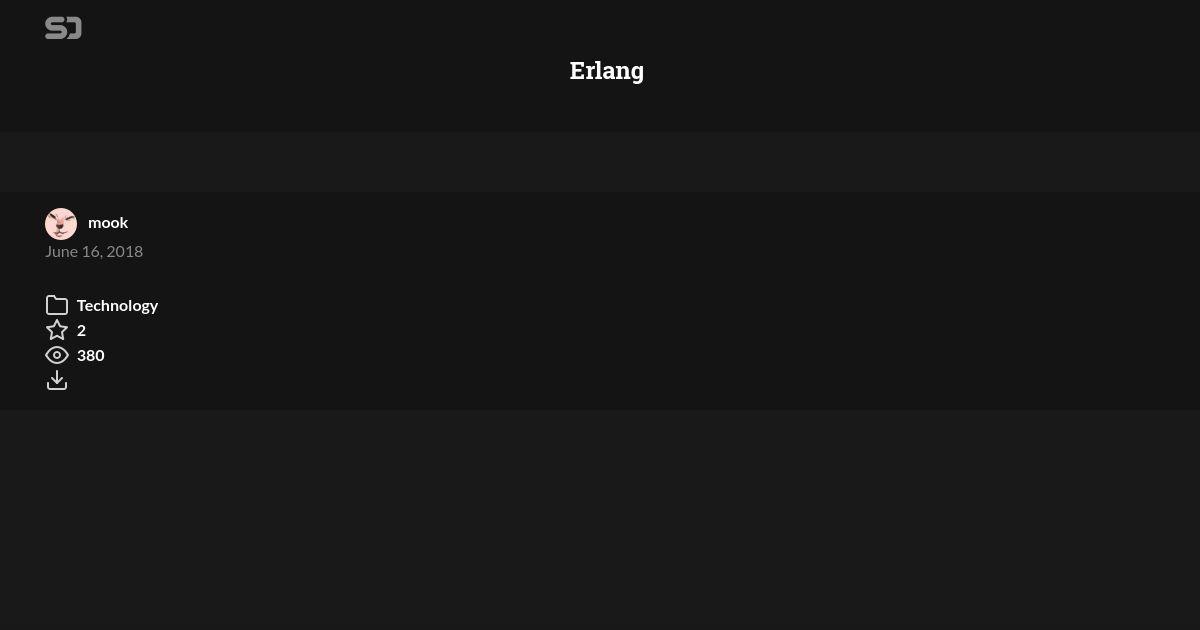Select the June 16, 2018 publish date

pos(94,251)
